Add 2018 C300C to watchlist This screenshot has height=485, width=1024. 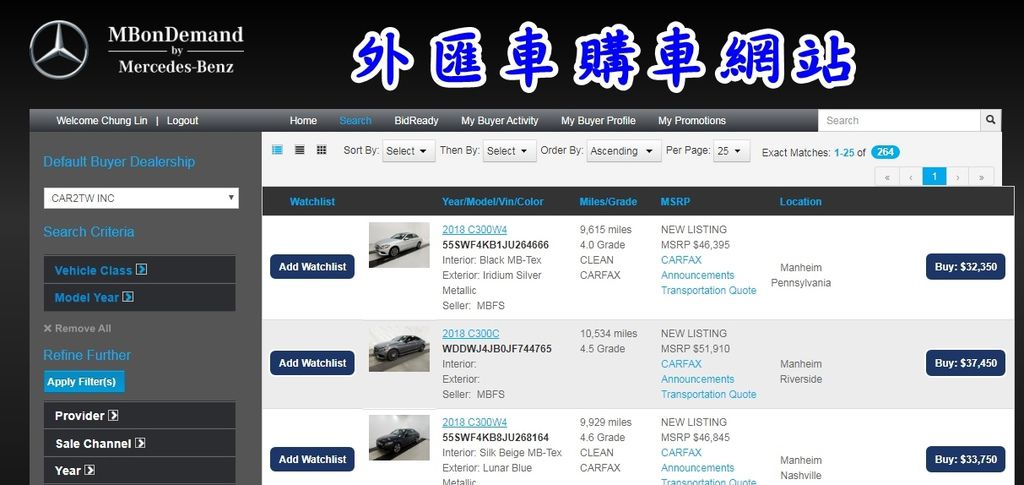312,363
